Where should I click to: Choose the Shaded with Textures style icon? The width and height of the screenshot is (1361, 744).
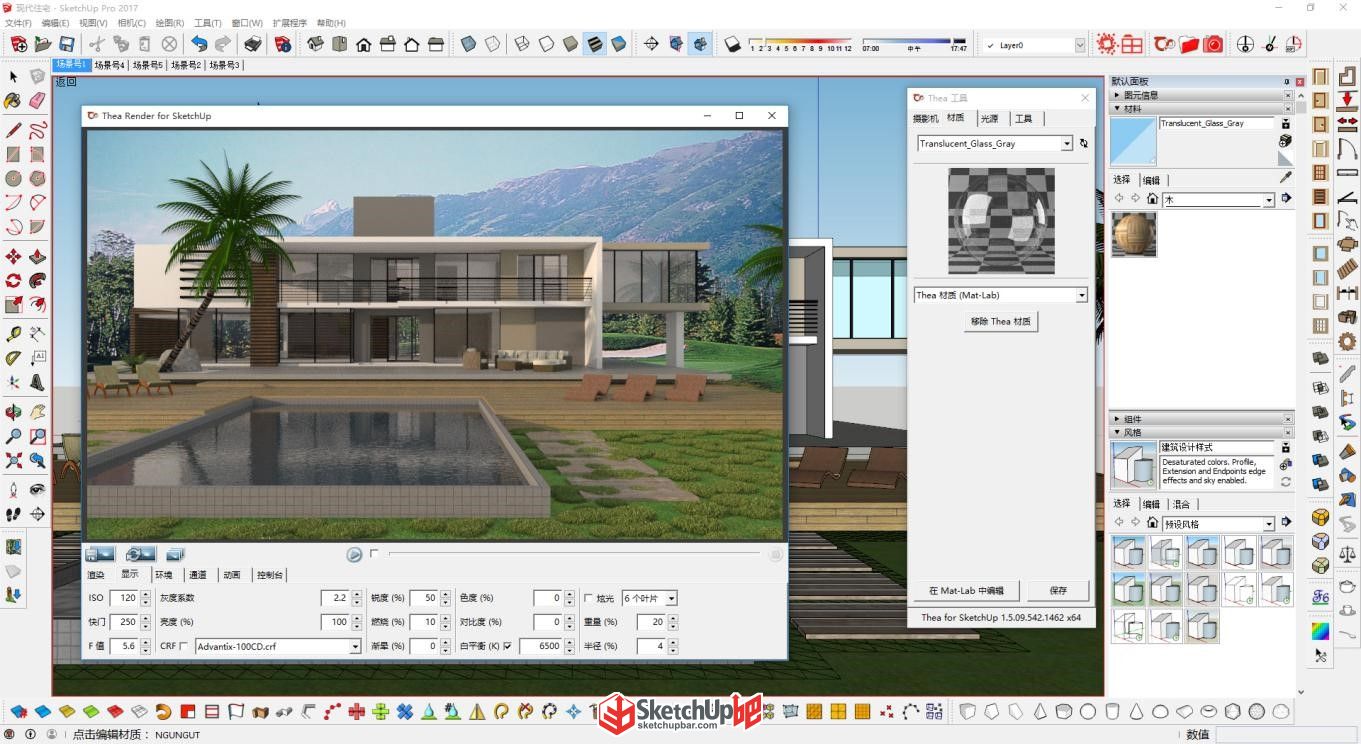[x=595, y=44]
